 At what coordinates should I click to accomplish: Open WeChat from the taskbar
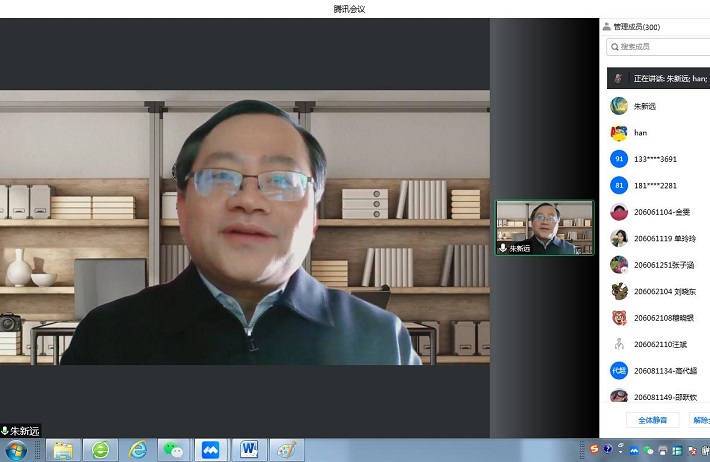click(x=173, y=450)
